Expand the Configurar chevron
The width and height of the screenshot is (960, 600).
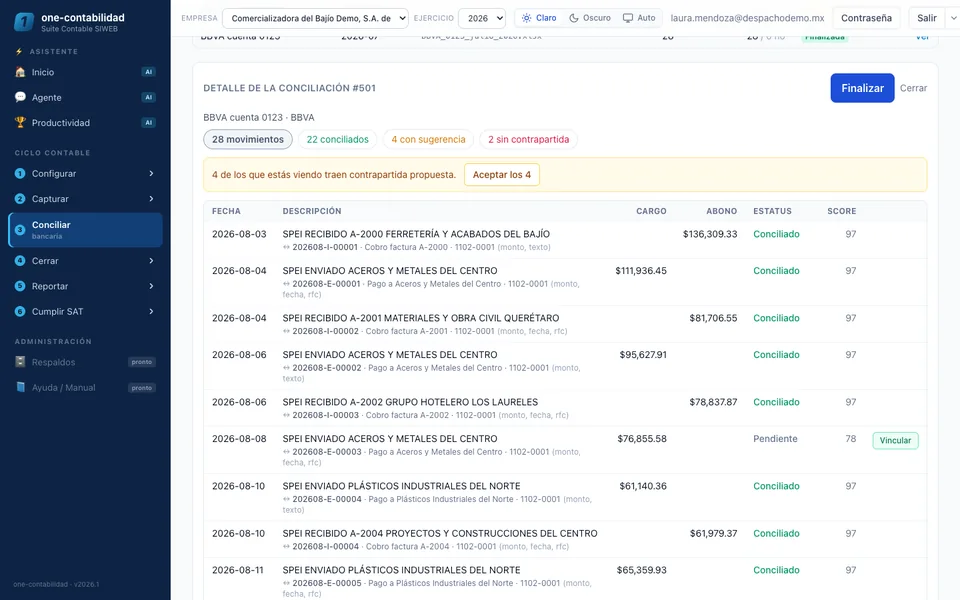[x=151, y=173]
